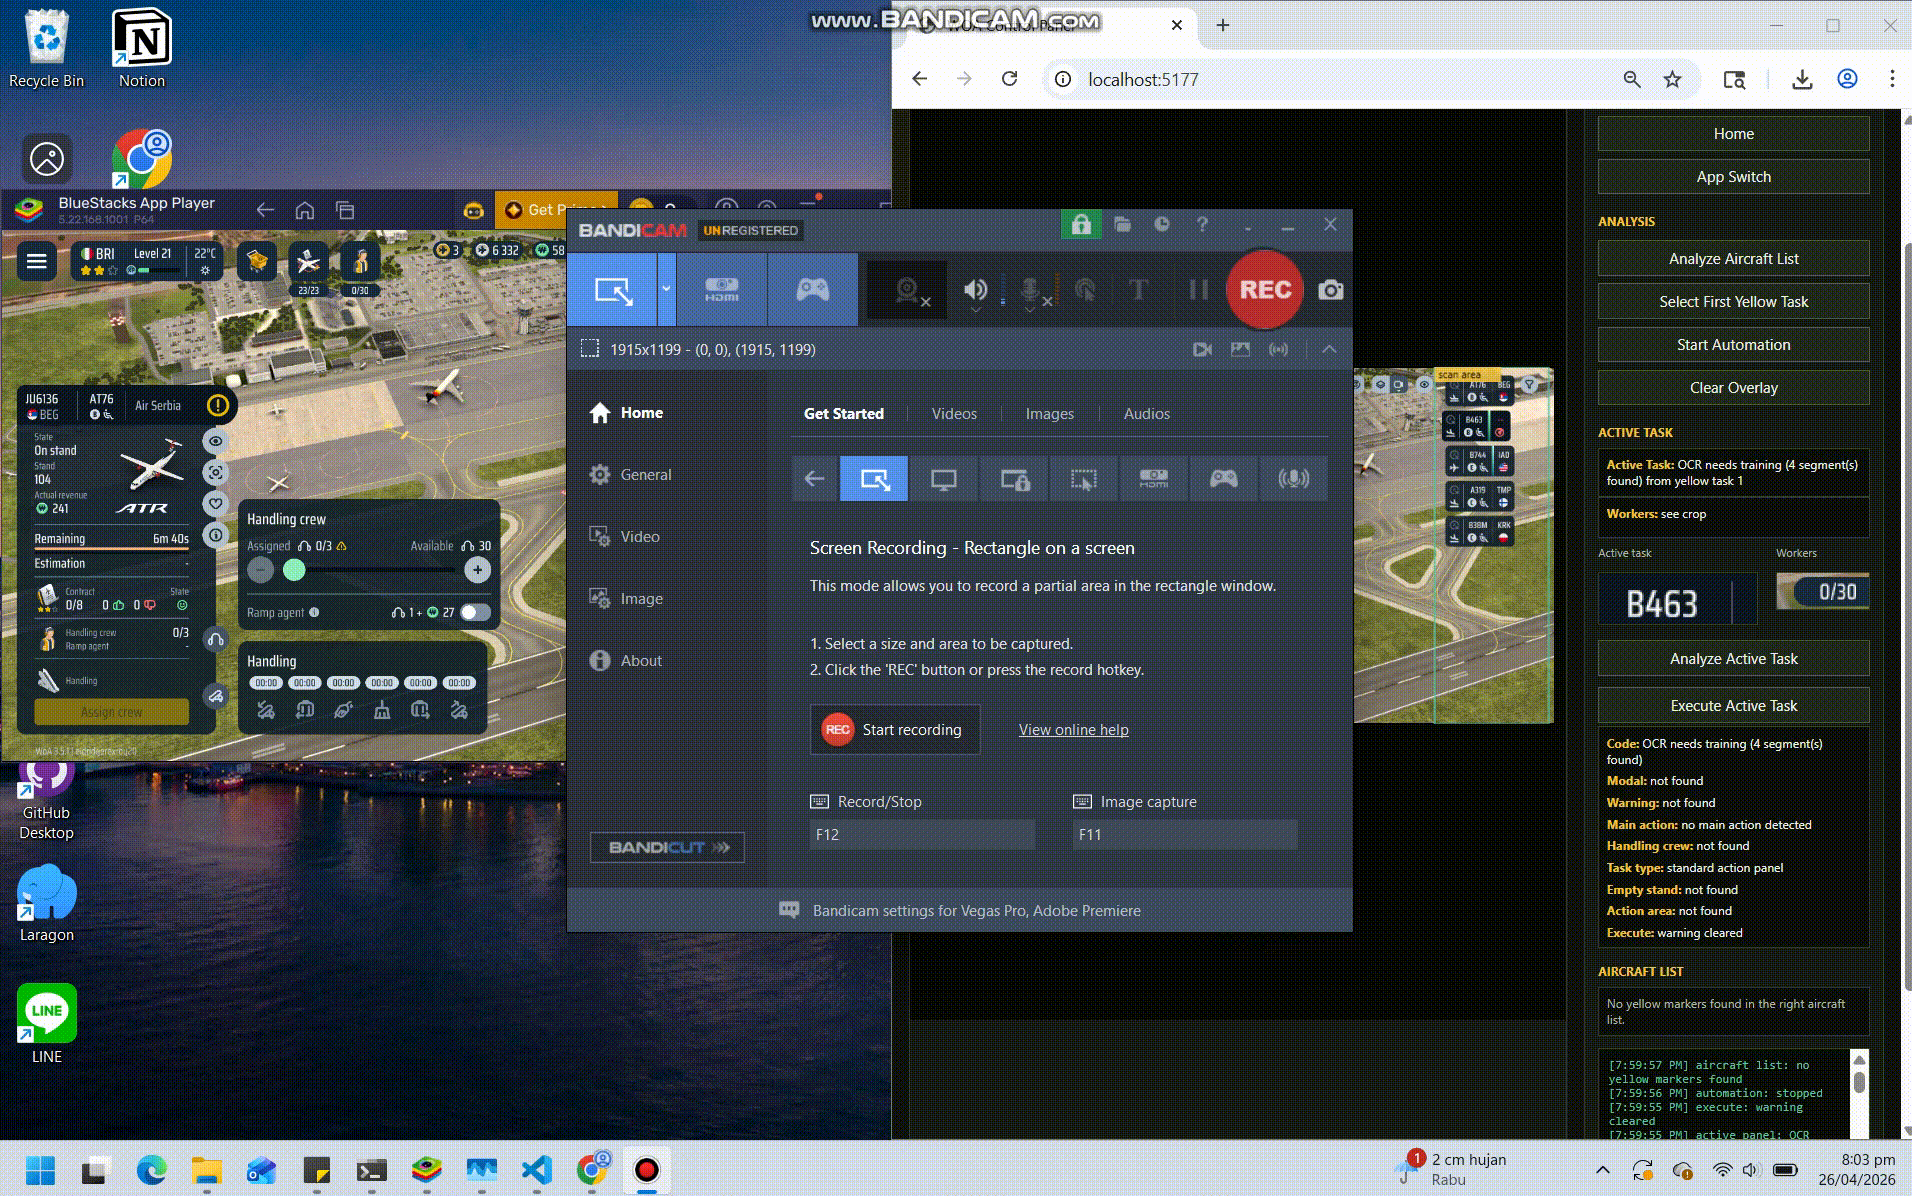The height and width of the screenshot is (1196, 1912).
Task: Click the Start recording button
Action: pyautogui.click(x=894, y=730)
